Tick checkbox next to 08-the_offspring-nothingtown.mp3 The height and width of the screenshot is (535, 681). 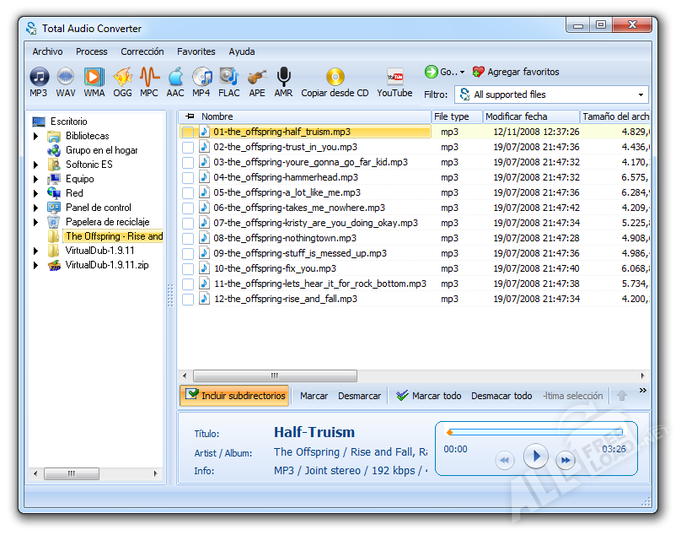coord(188,238)
